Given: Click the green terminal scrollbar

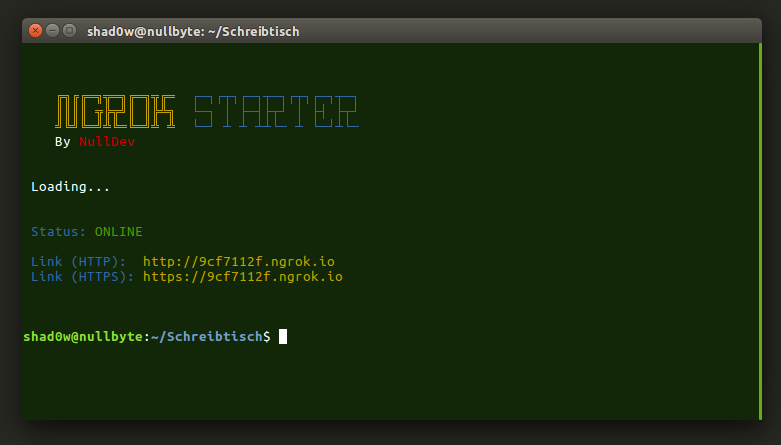Looking at the screenshot, I should tap(760, 231).
